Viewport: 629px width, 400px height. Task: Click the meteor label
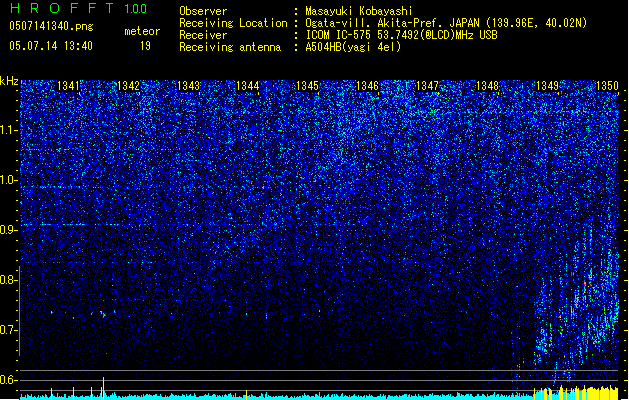point(142,31)
